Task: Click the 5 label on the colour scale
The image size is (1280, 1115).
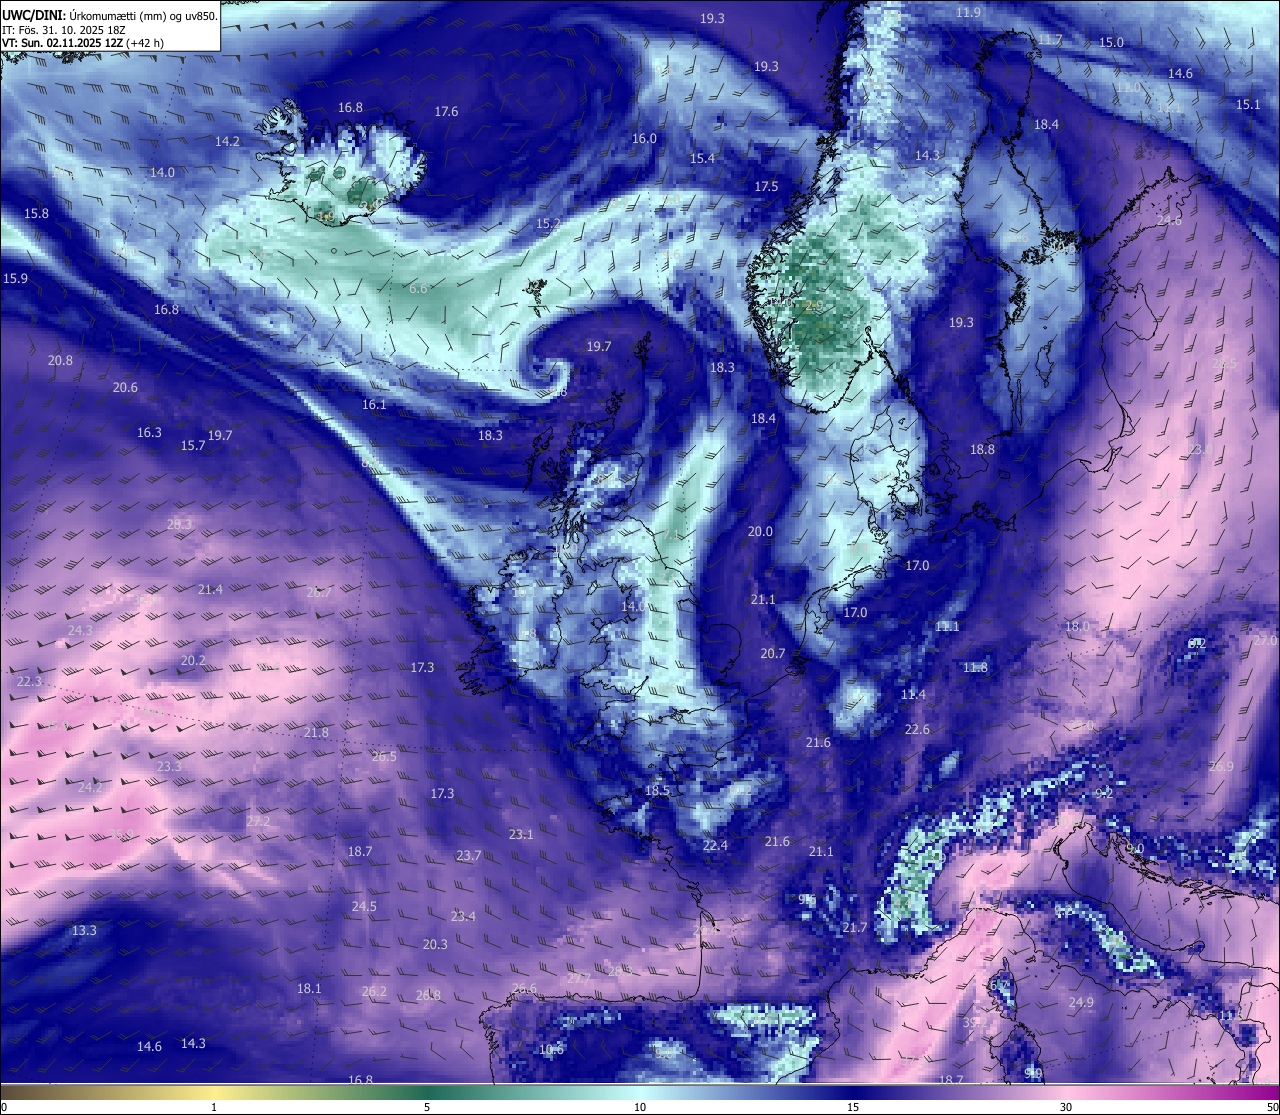Action: pos(427,1107)
